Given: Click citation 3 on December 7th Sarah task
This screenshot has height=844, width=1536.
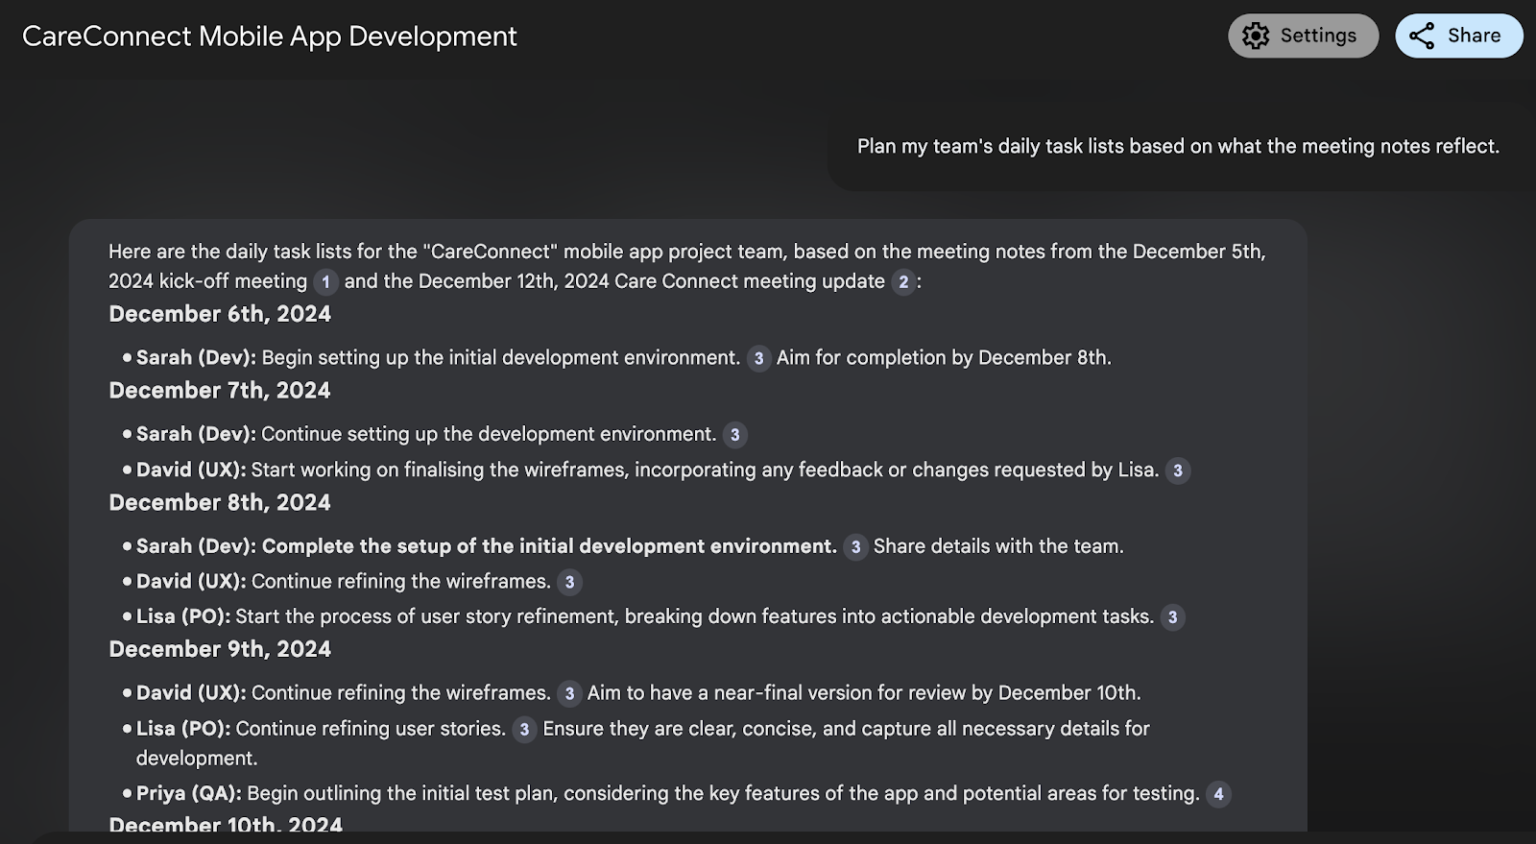Looking at the screenshot, I should [735, 435].
